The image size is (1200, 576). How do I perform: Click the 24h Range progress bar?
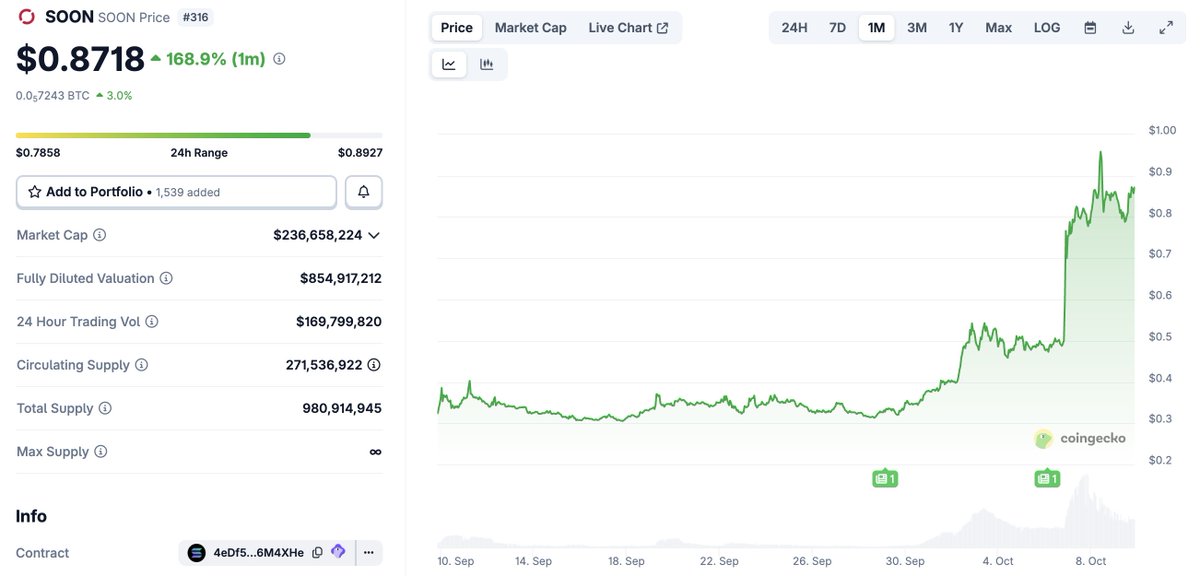[x=199, y=135]
